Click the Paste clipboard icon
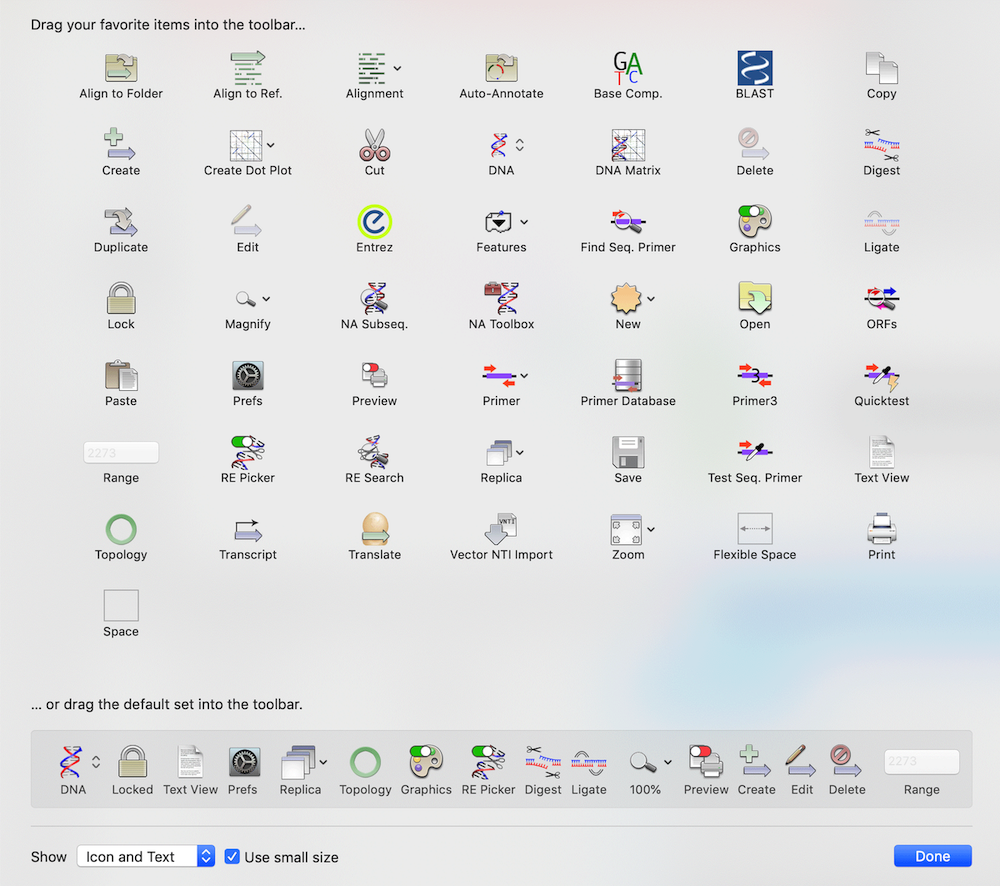The width and height of the screenshot is (1000, 886). tap(121, 375)
